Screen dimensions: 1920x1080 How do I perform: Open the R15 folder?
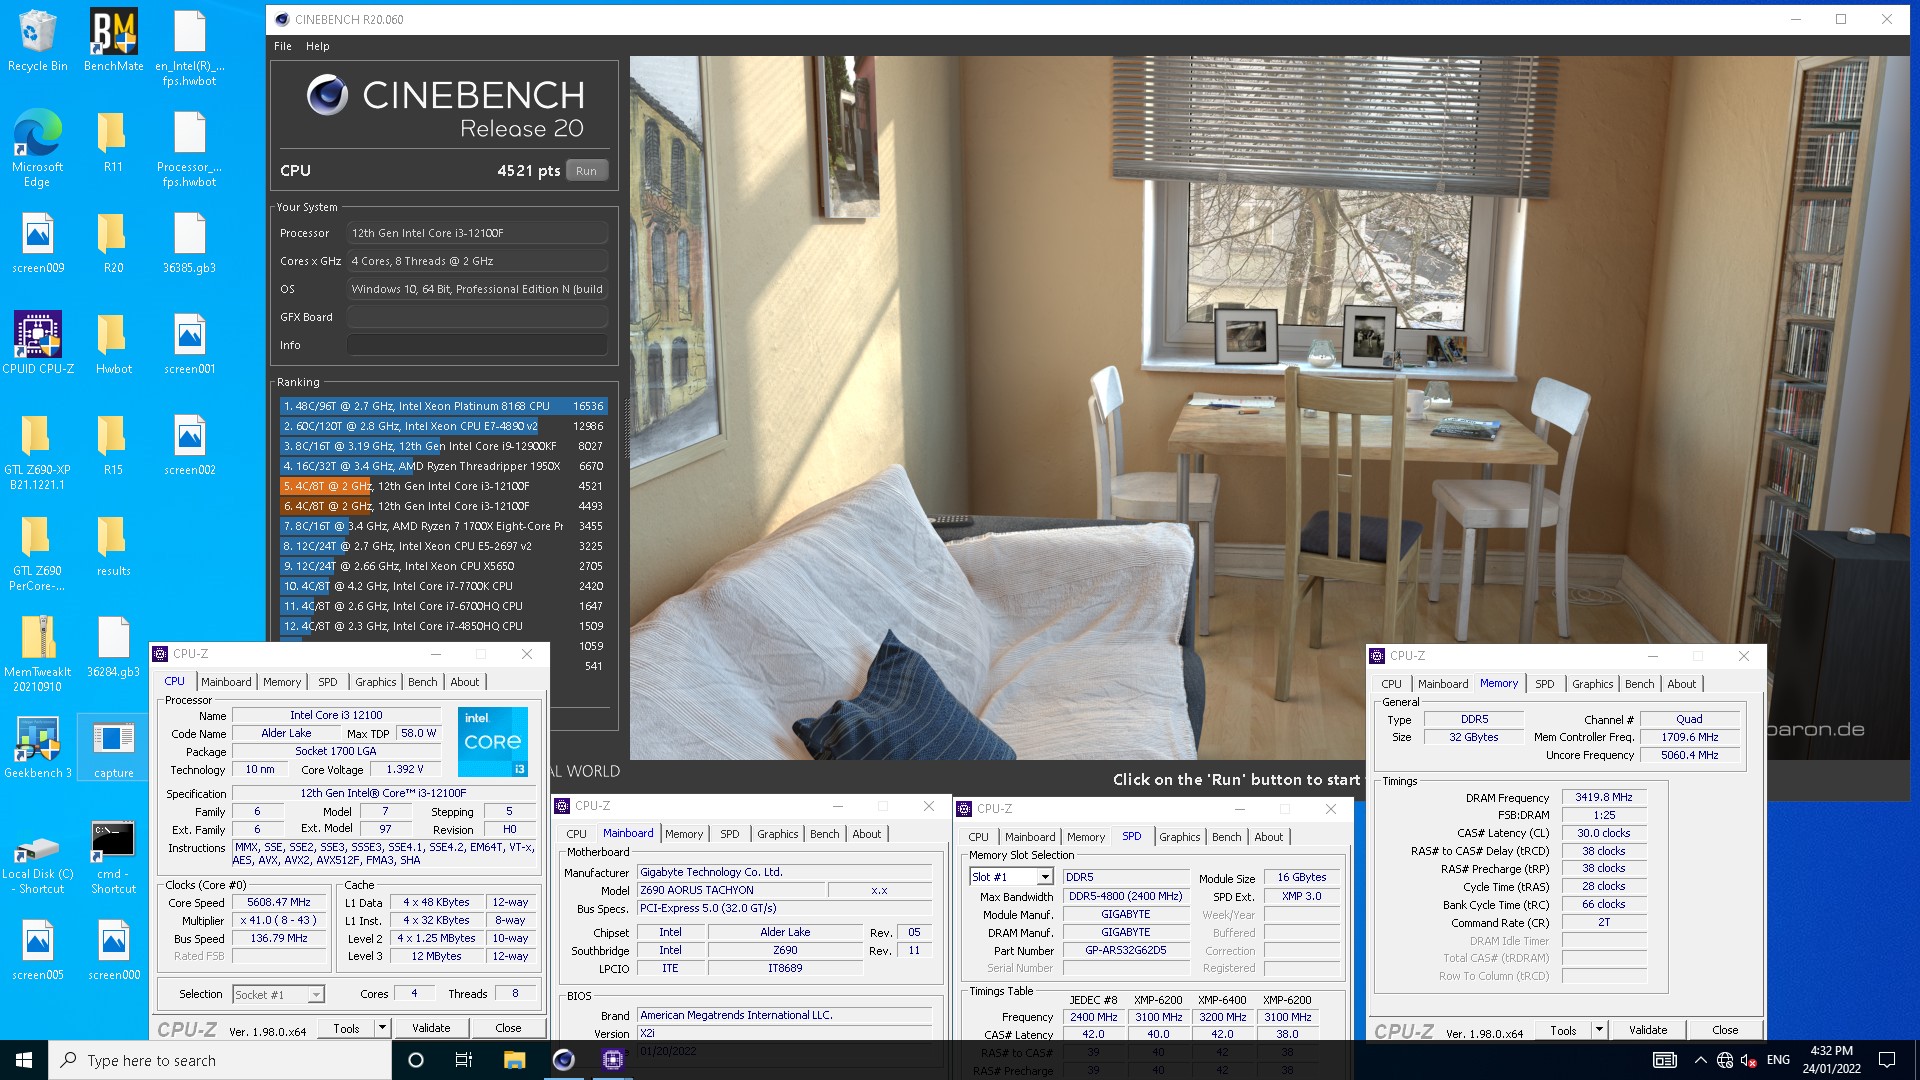point(113,445)
